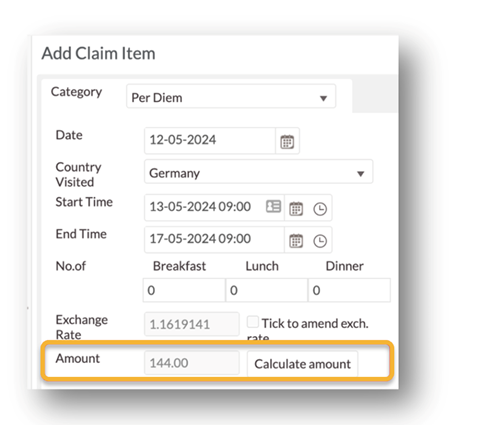The image size is (493, 425).
Task: Click the Lunch count input
Action: pyautogui.click(x=267, y=290)
